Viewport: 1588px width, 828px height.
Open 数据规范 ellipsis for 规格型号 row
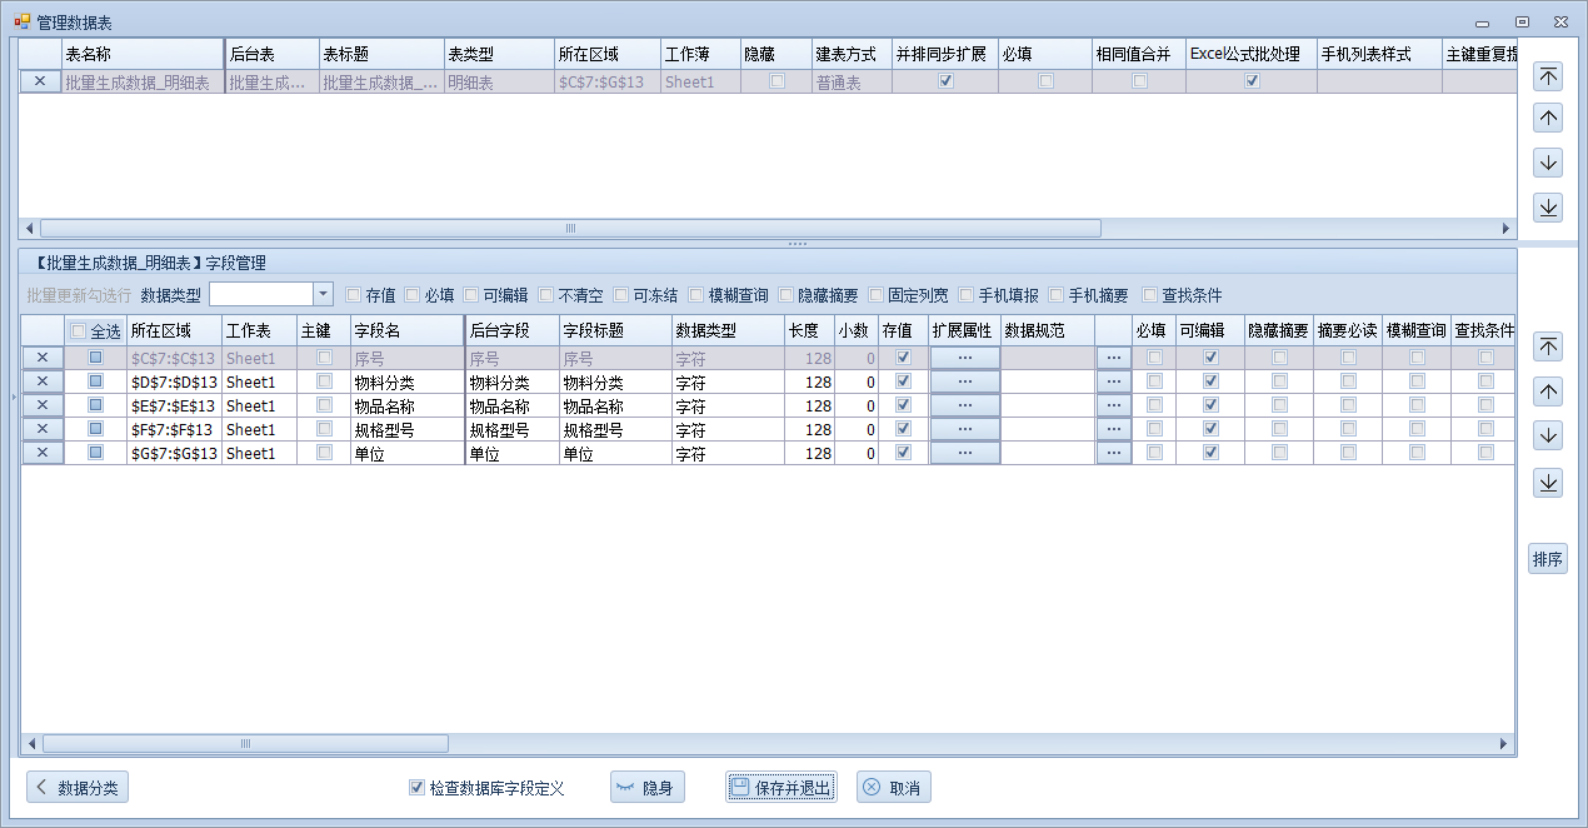click(1113, 429)
